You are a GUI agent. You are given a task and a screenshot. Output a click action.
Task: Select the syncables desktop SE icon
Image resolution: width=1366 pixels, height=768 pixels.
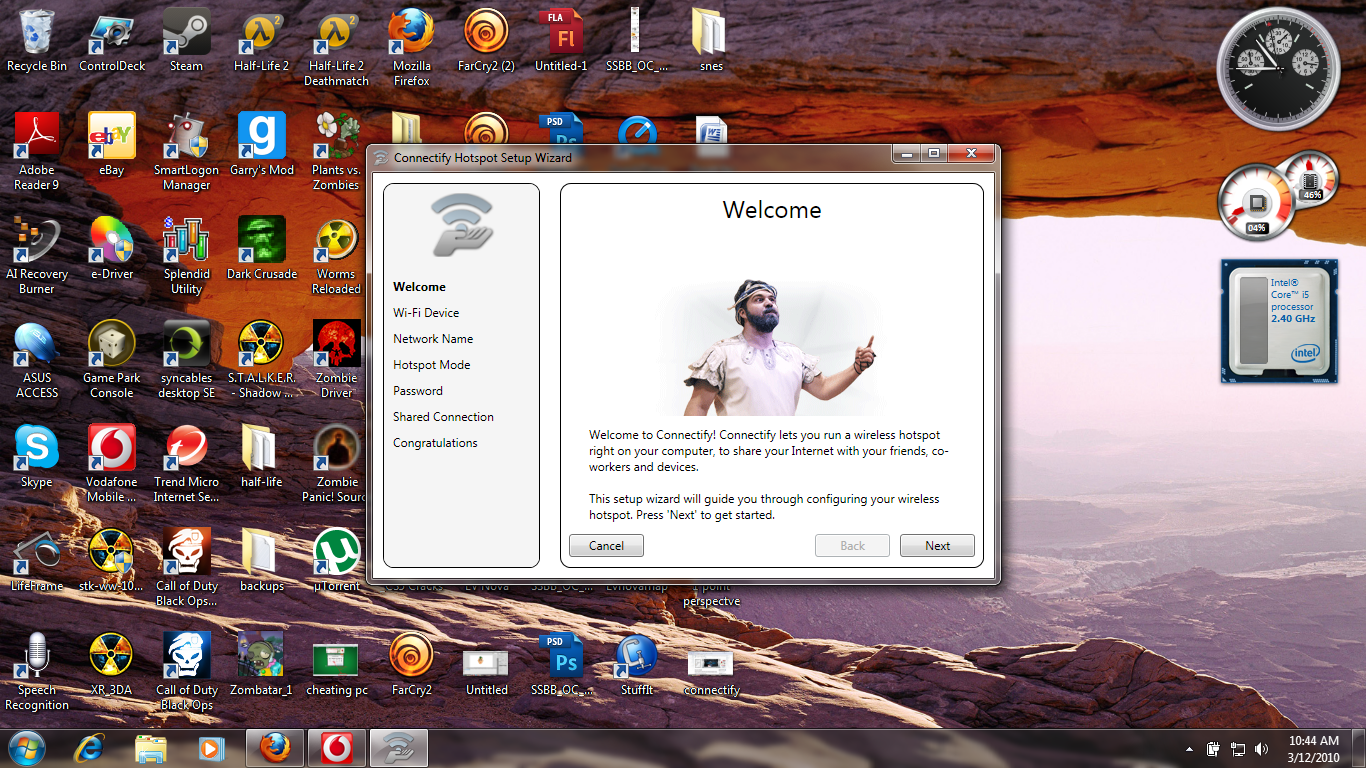186,360
